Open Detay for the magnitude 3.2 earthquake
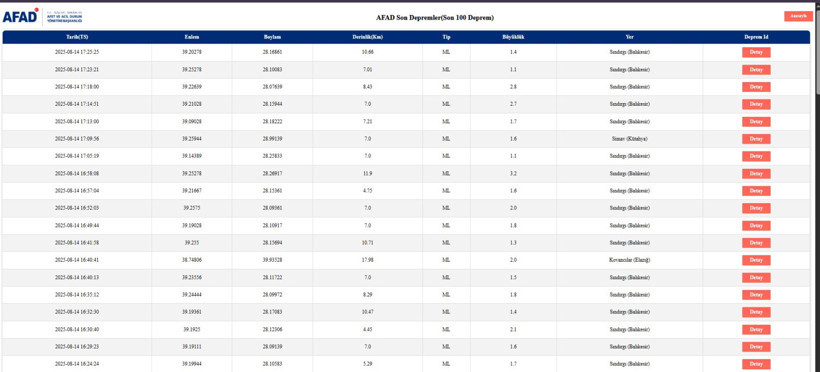 (756, 173)
